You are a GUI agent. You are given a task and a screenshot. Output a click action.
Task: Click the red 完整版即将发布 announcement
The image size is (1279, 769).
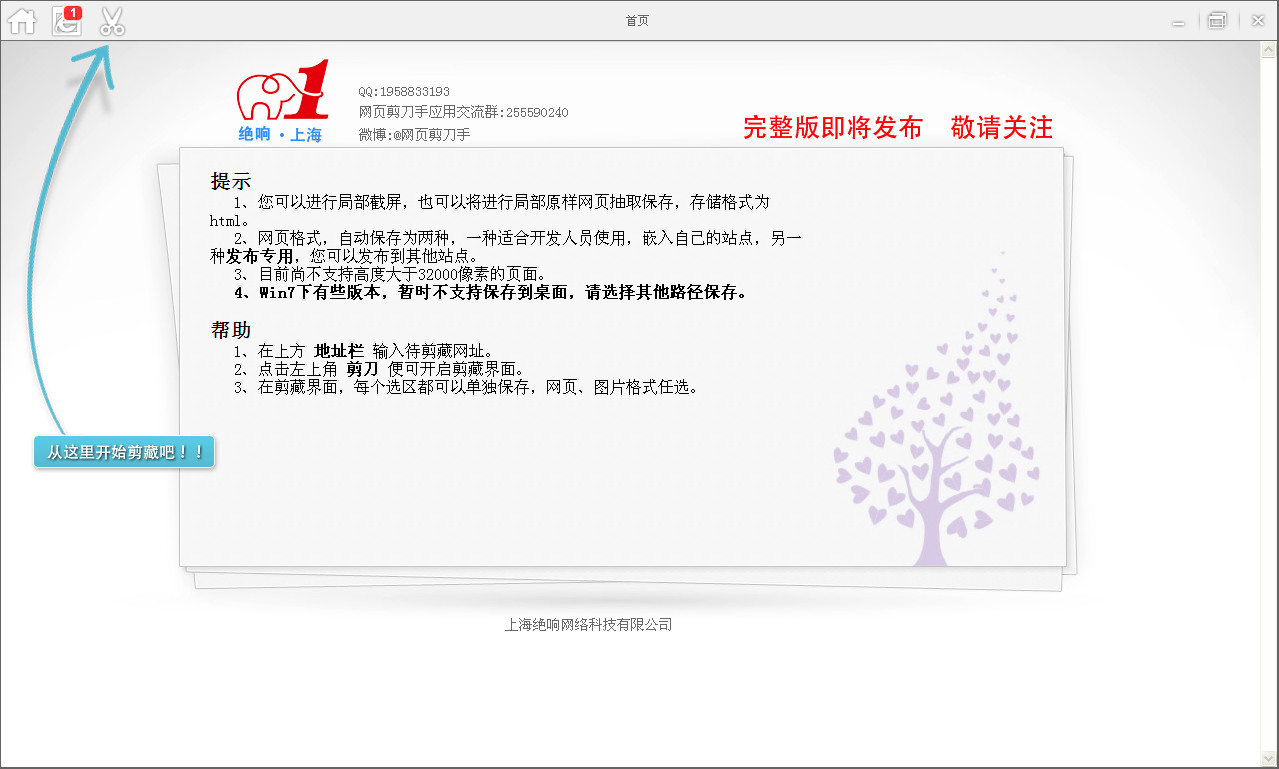point(833,128)
